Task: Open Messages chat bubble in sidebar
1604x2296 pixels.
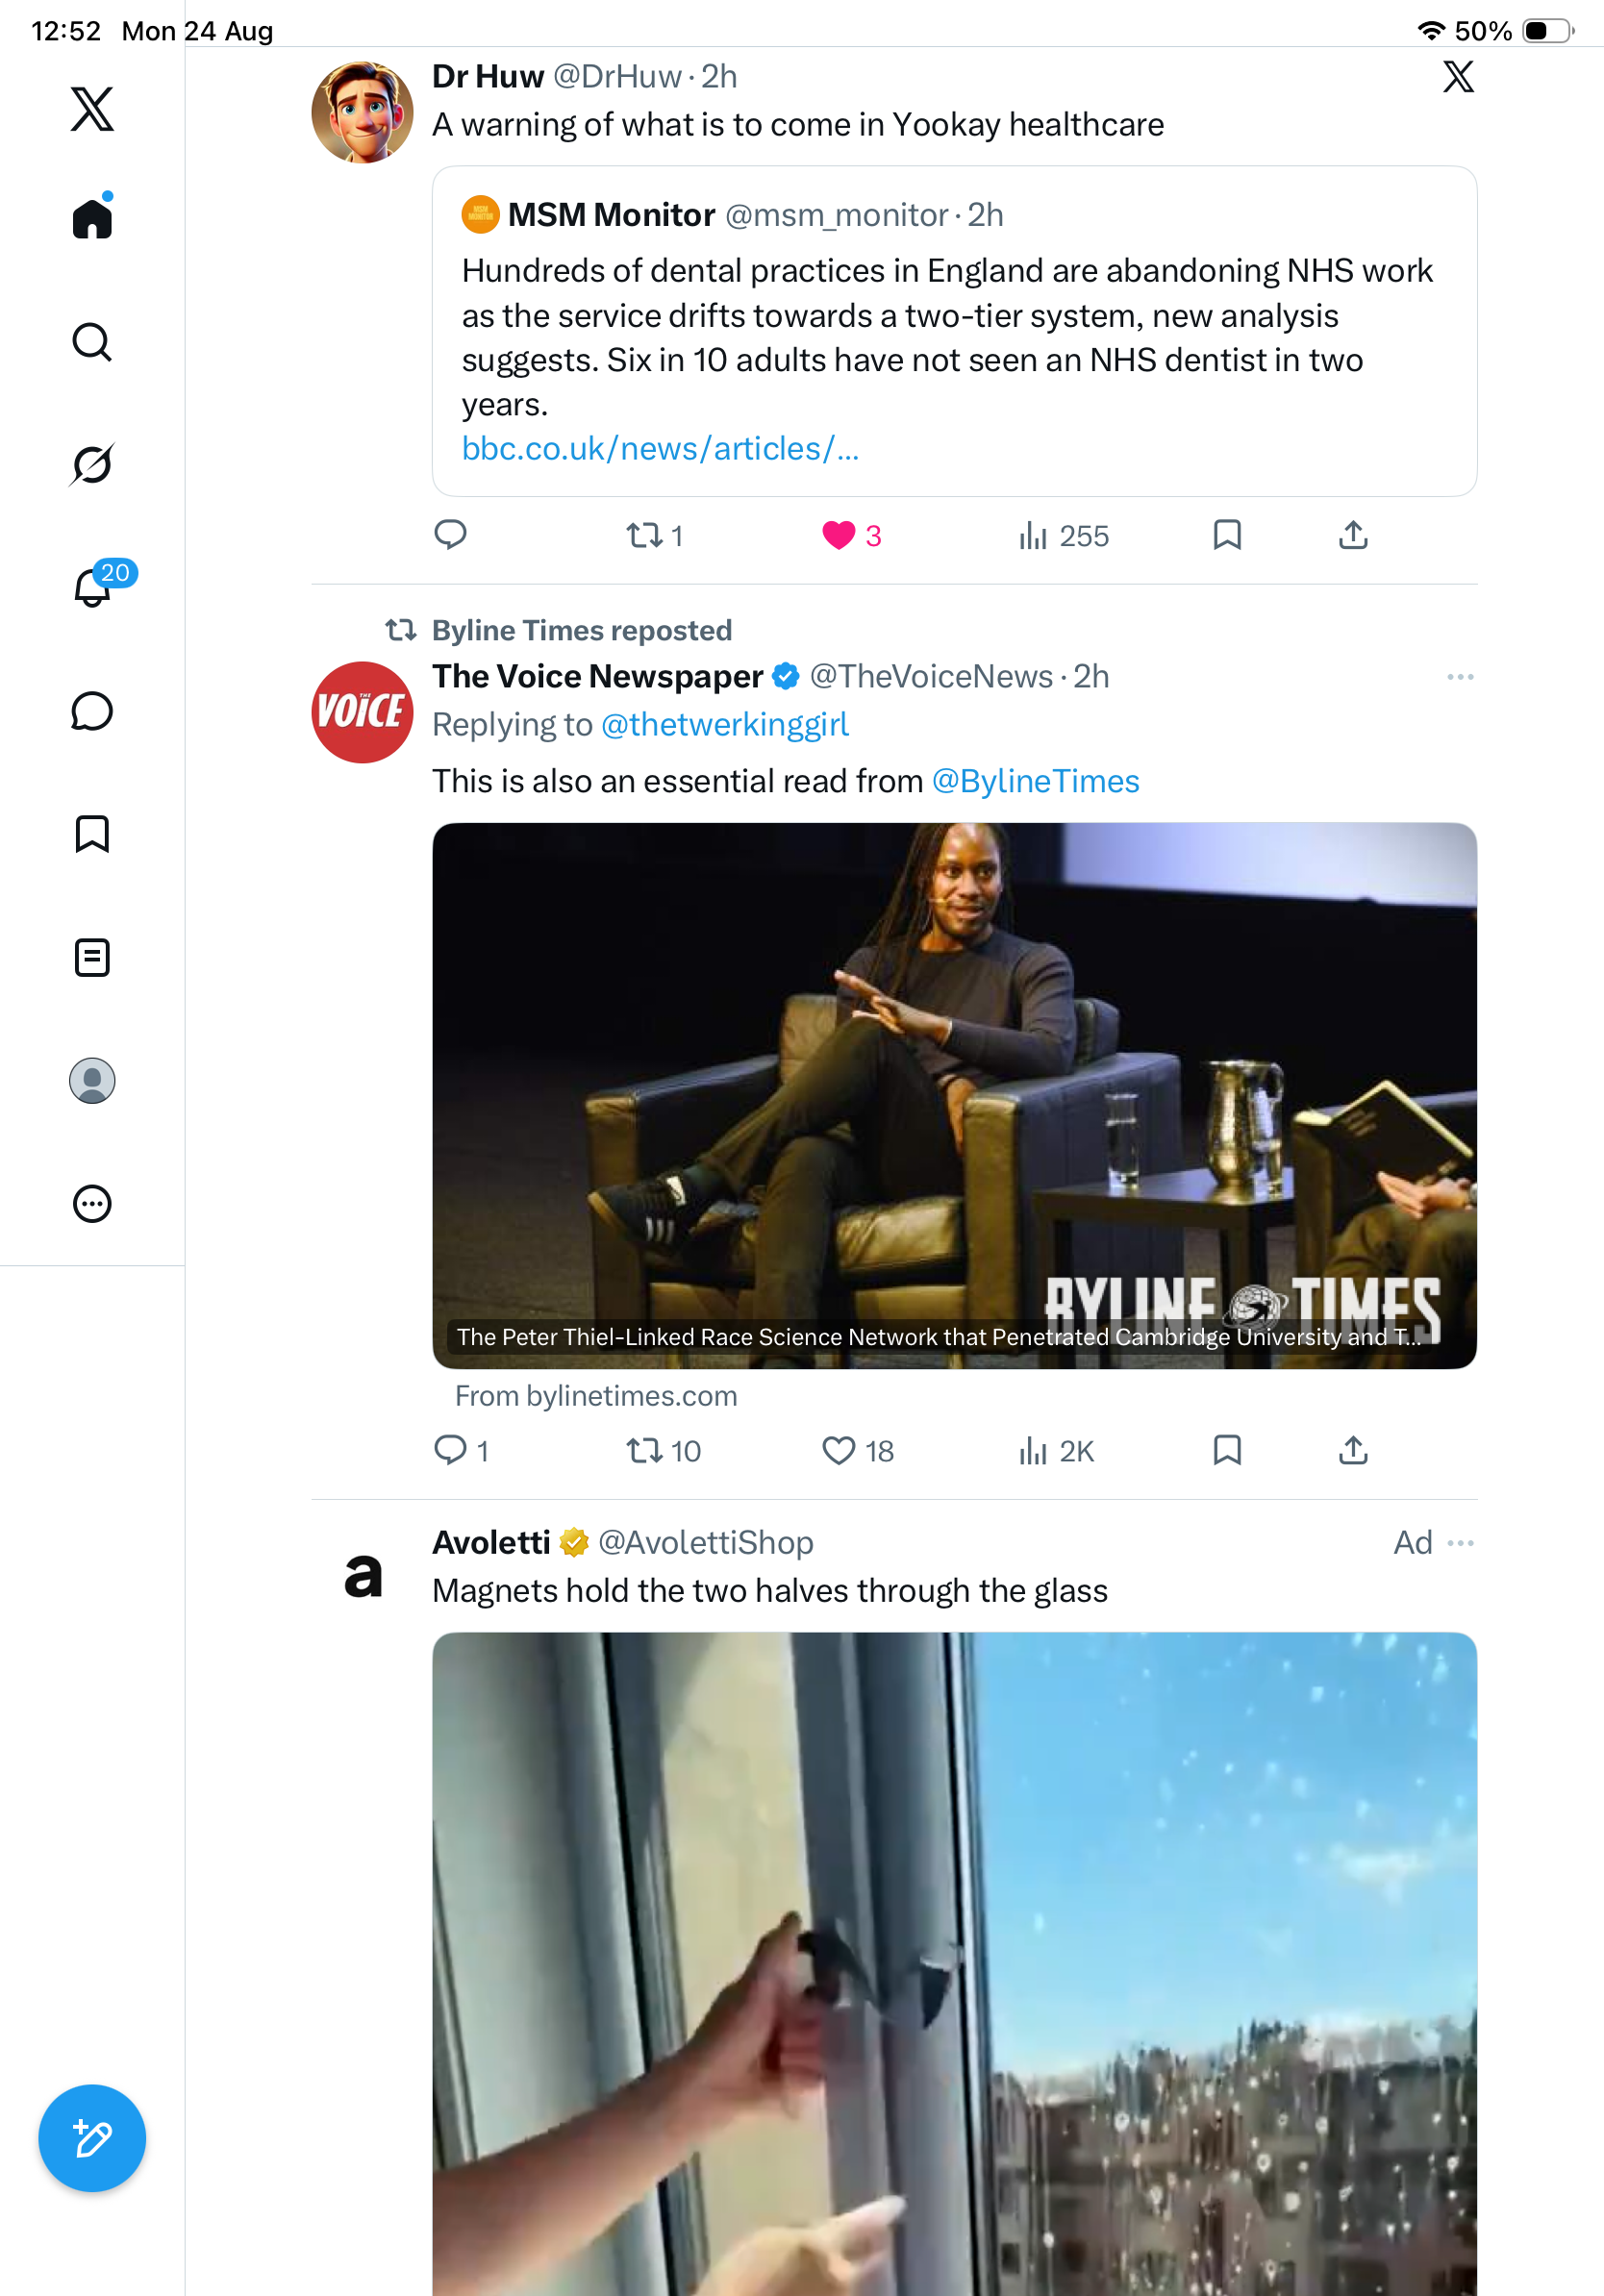Action: pos(92,711)
